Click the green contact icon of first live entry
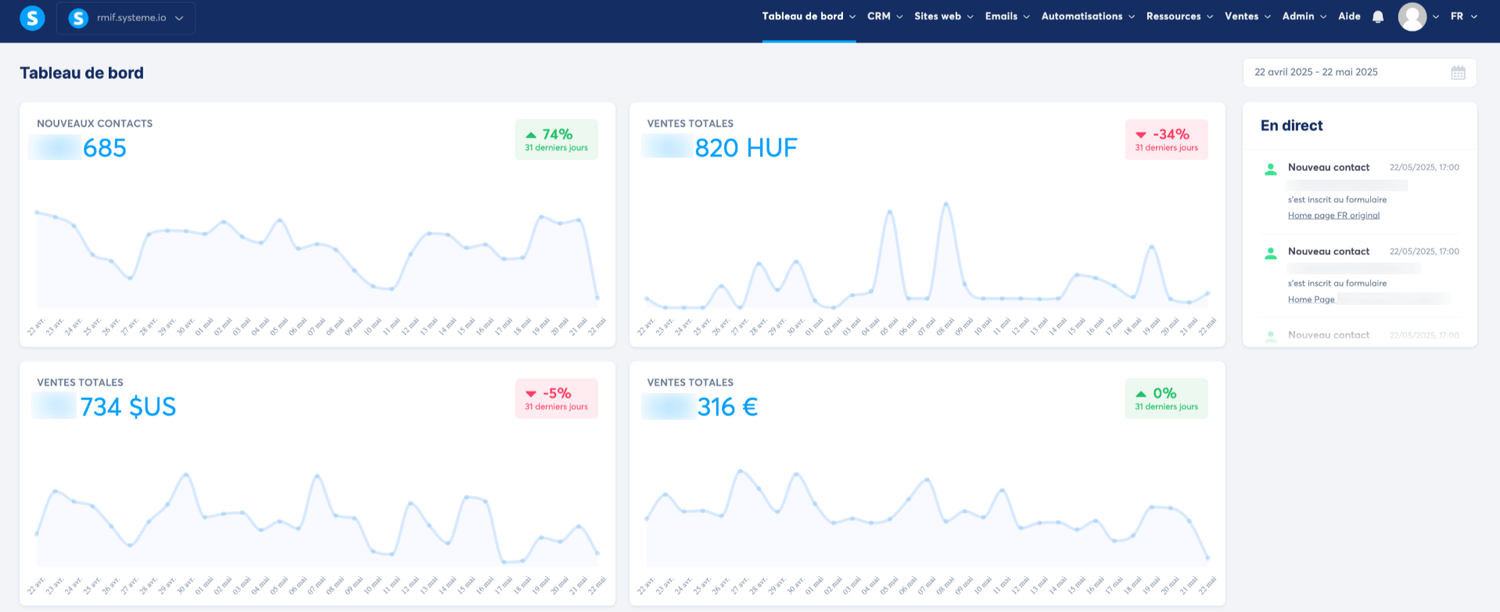1500x612 pixels. click(1271, 169)
